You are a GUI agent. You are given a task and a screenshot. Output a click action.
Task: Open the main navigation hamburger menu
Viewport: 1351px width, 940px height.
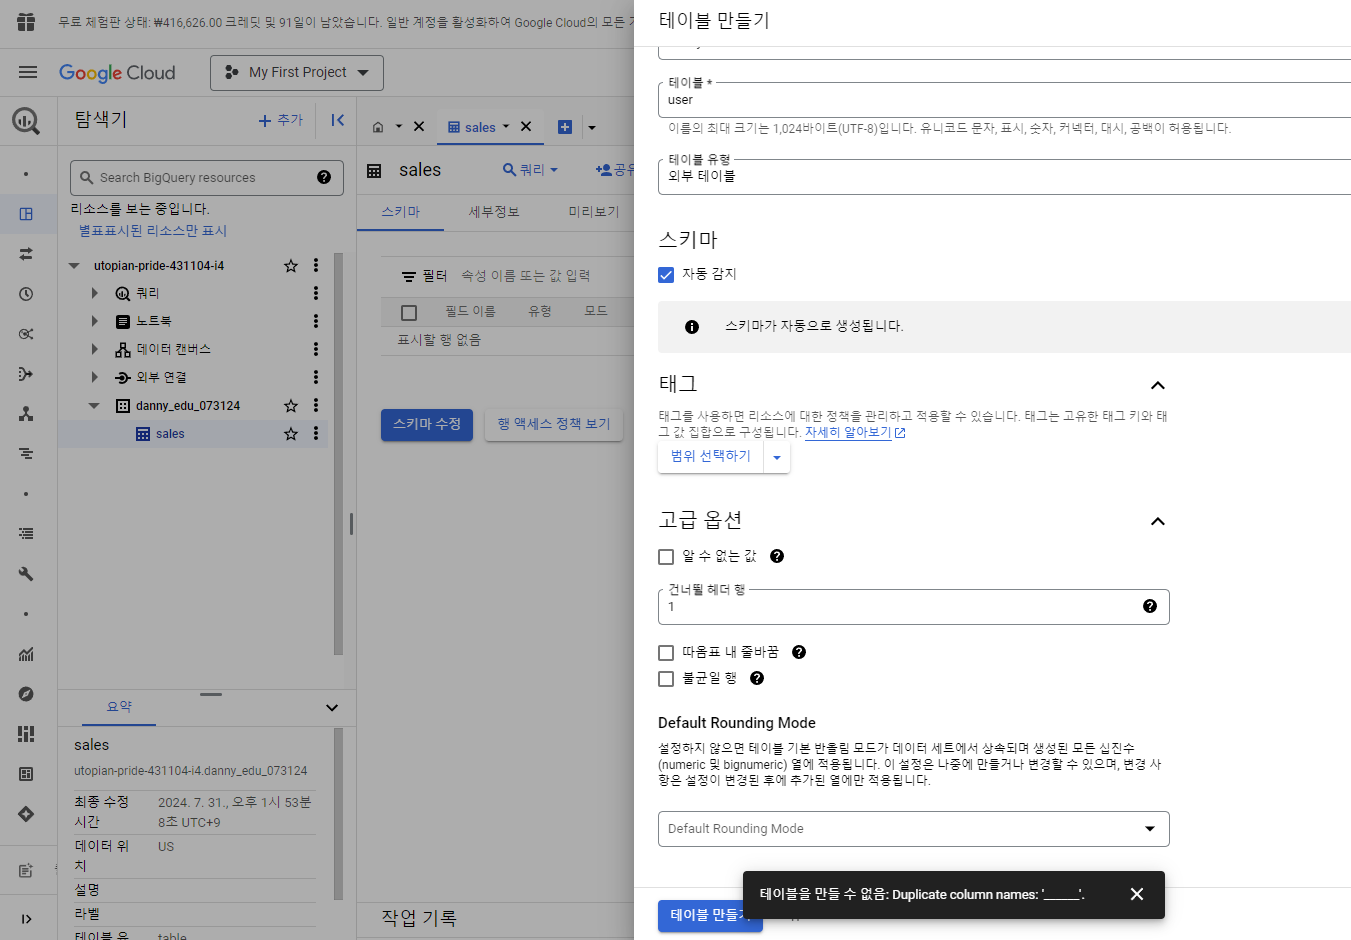pos(28,72)
